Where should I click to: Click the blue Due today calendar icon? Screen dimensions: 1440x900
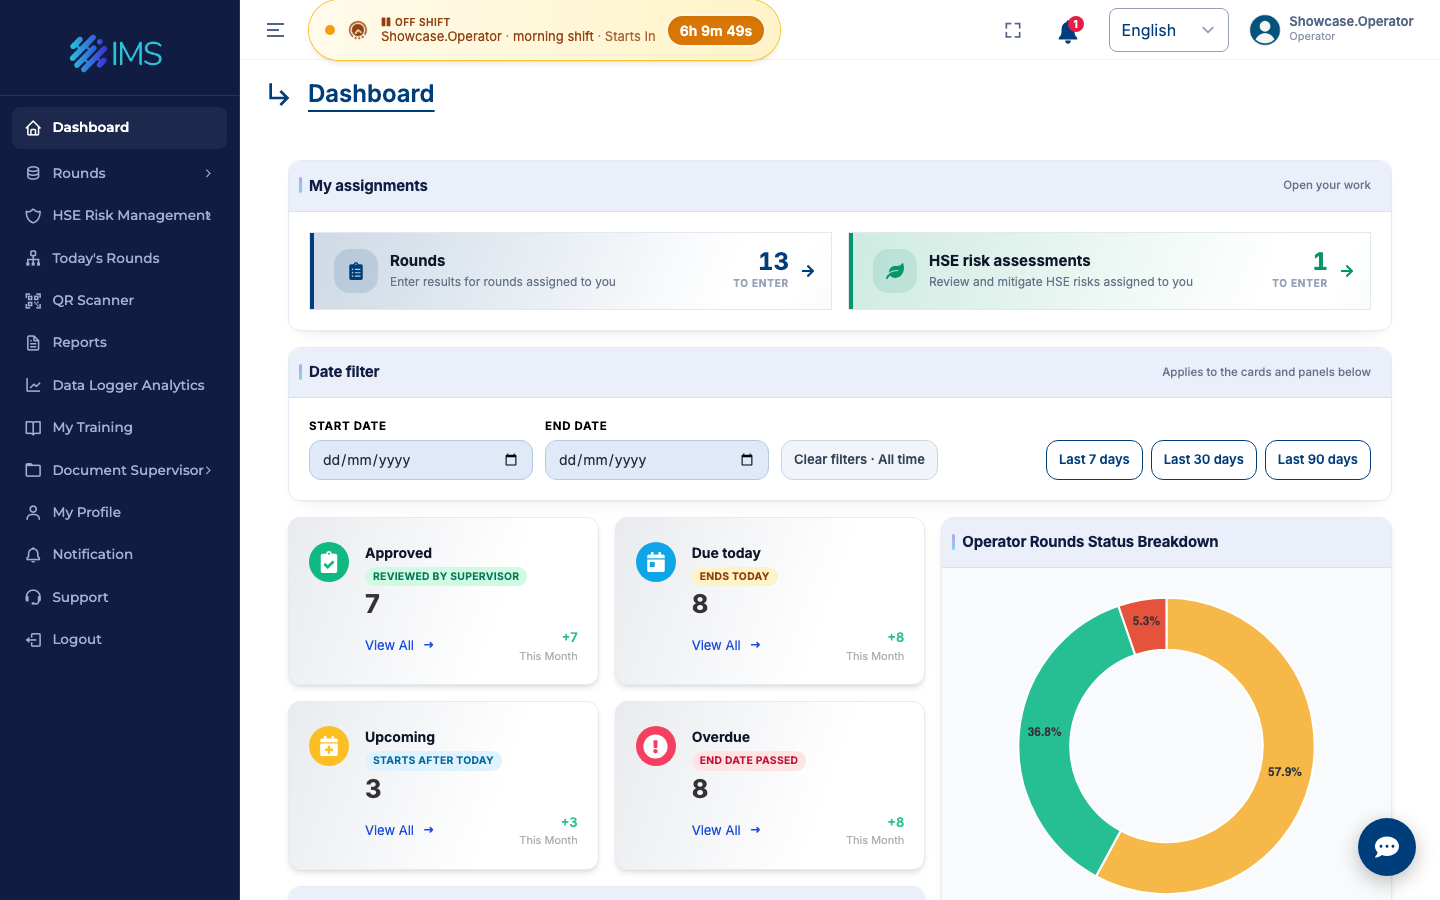pyautogui.click(x=656, y=562)
